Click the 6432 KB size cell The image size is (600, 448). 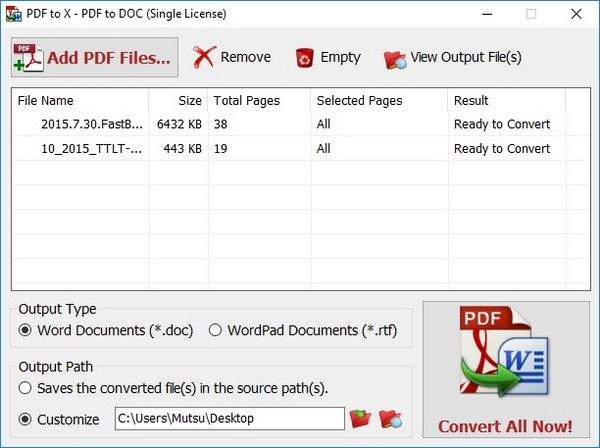click(x=179, y=124)
